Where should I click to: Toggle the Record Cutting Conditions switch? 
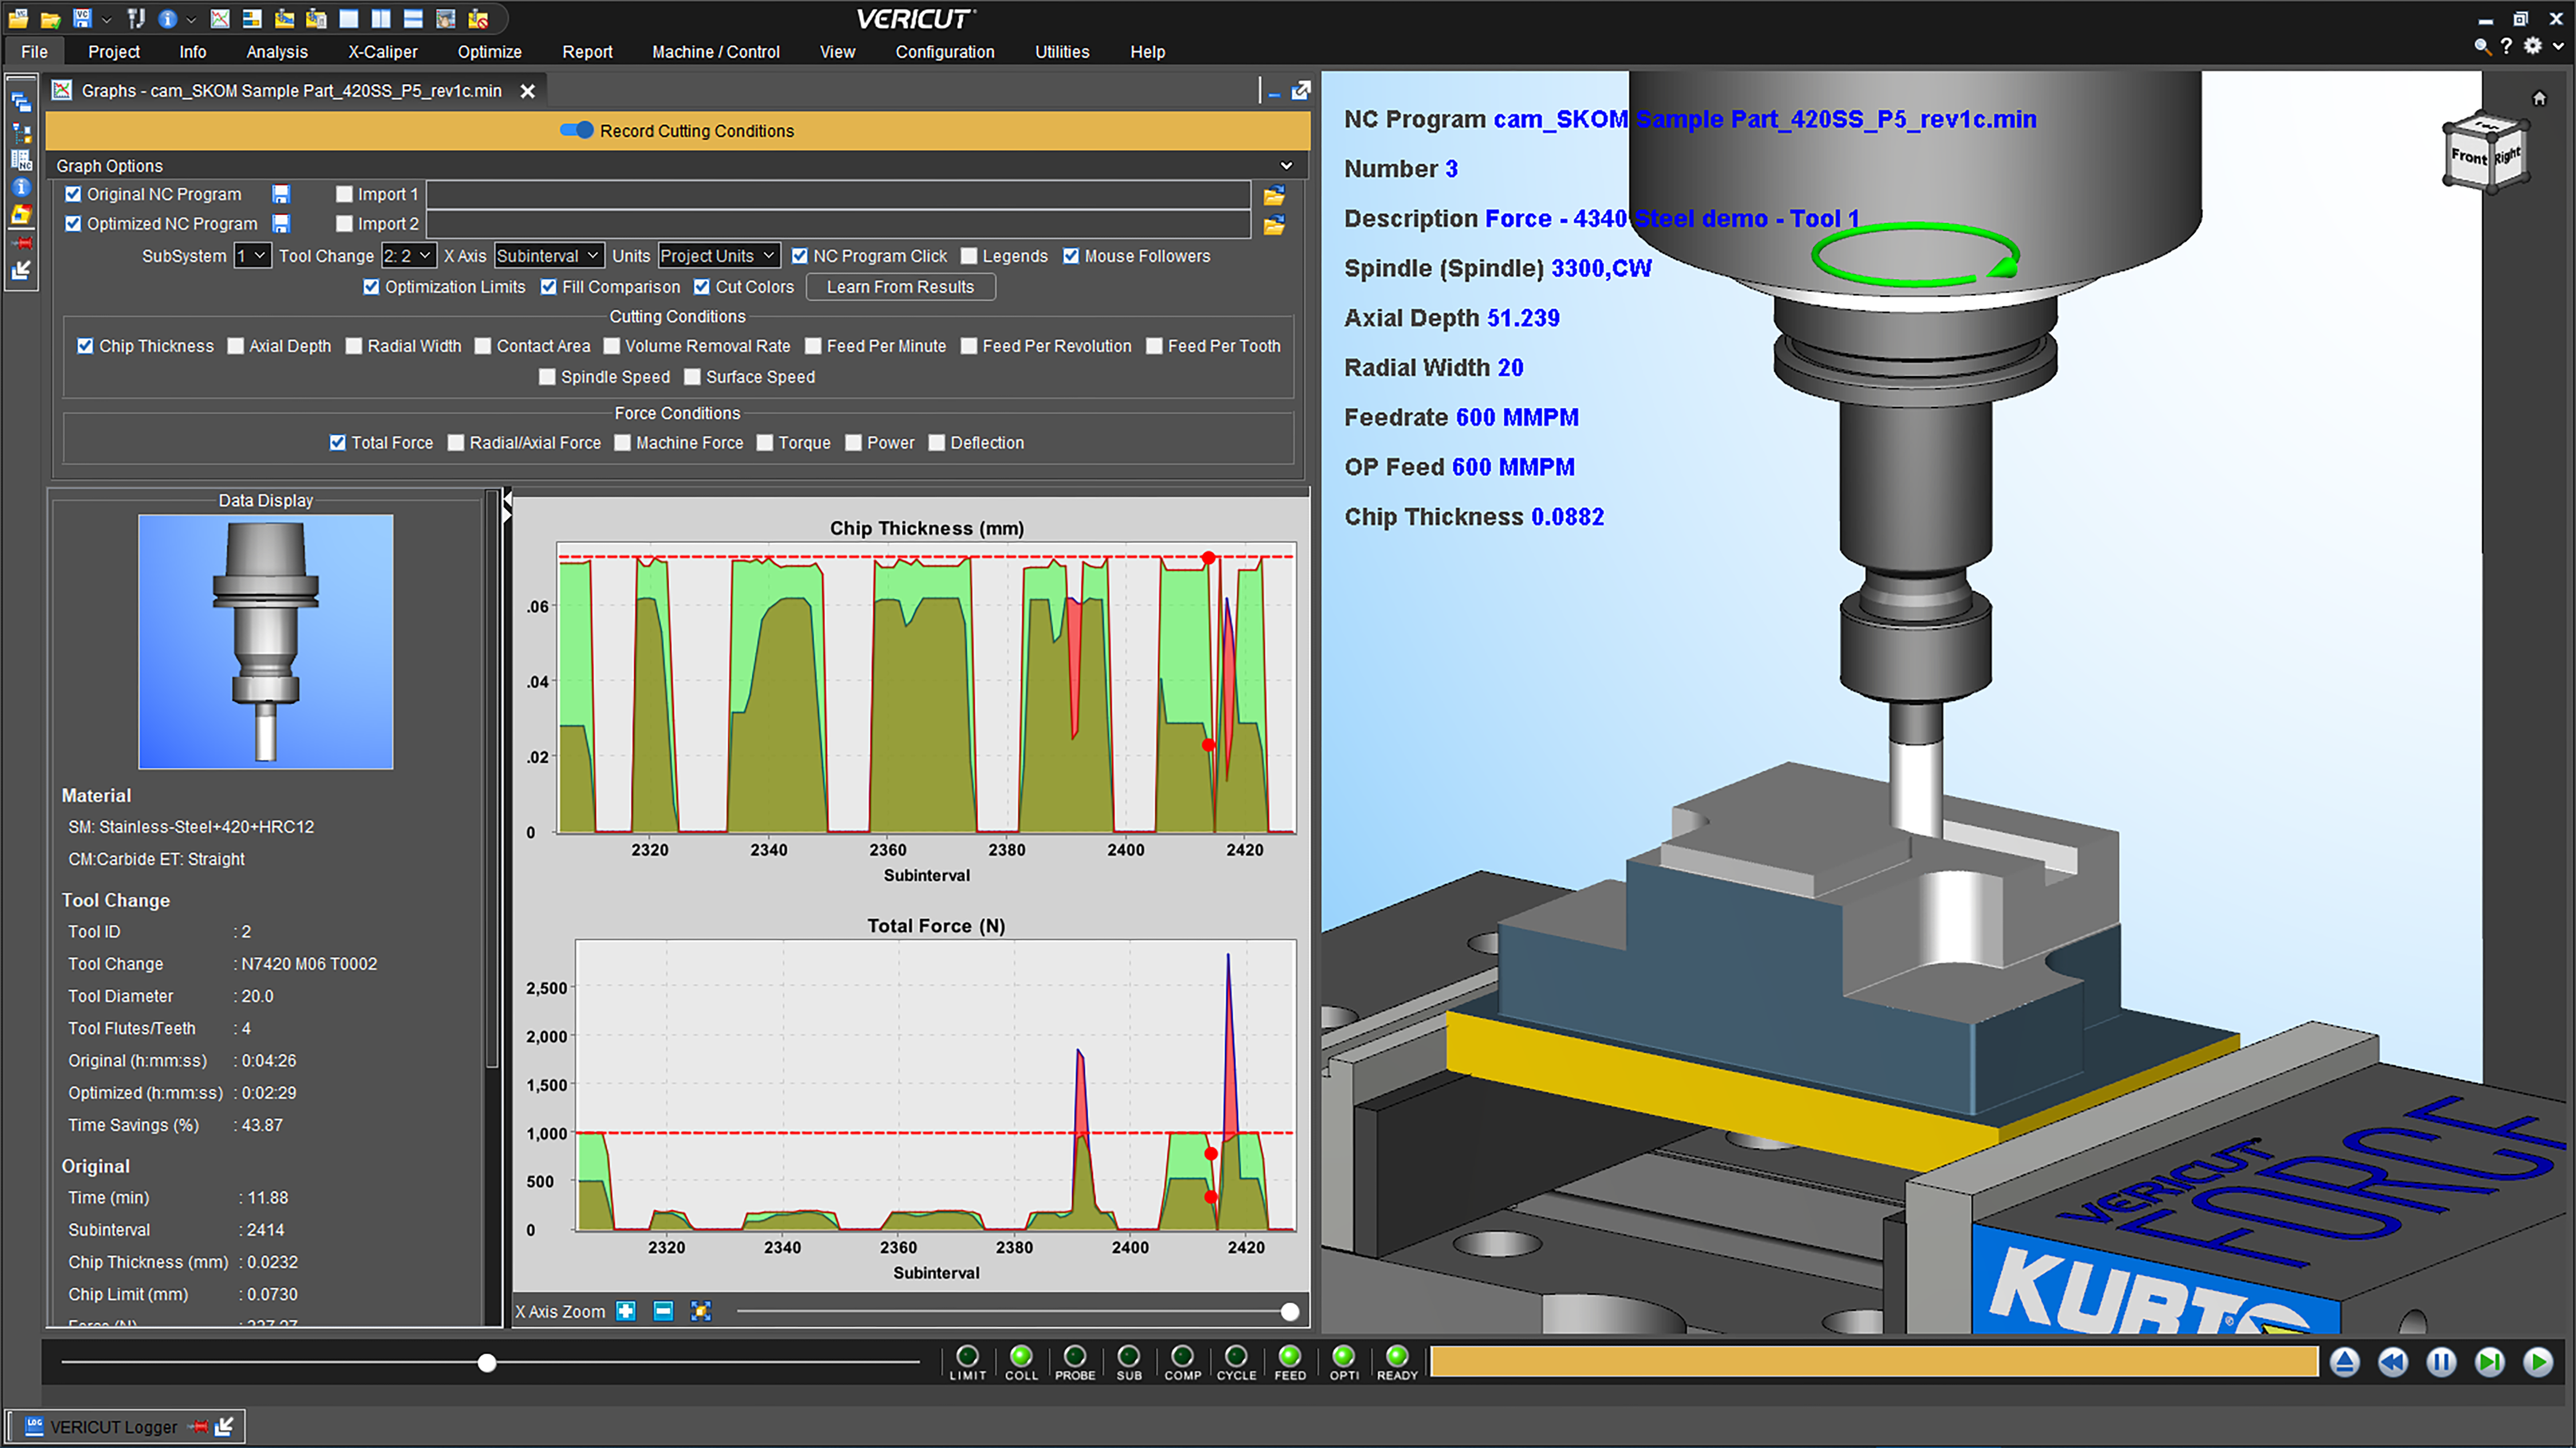click(577, 130)
